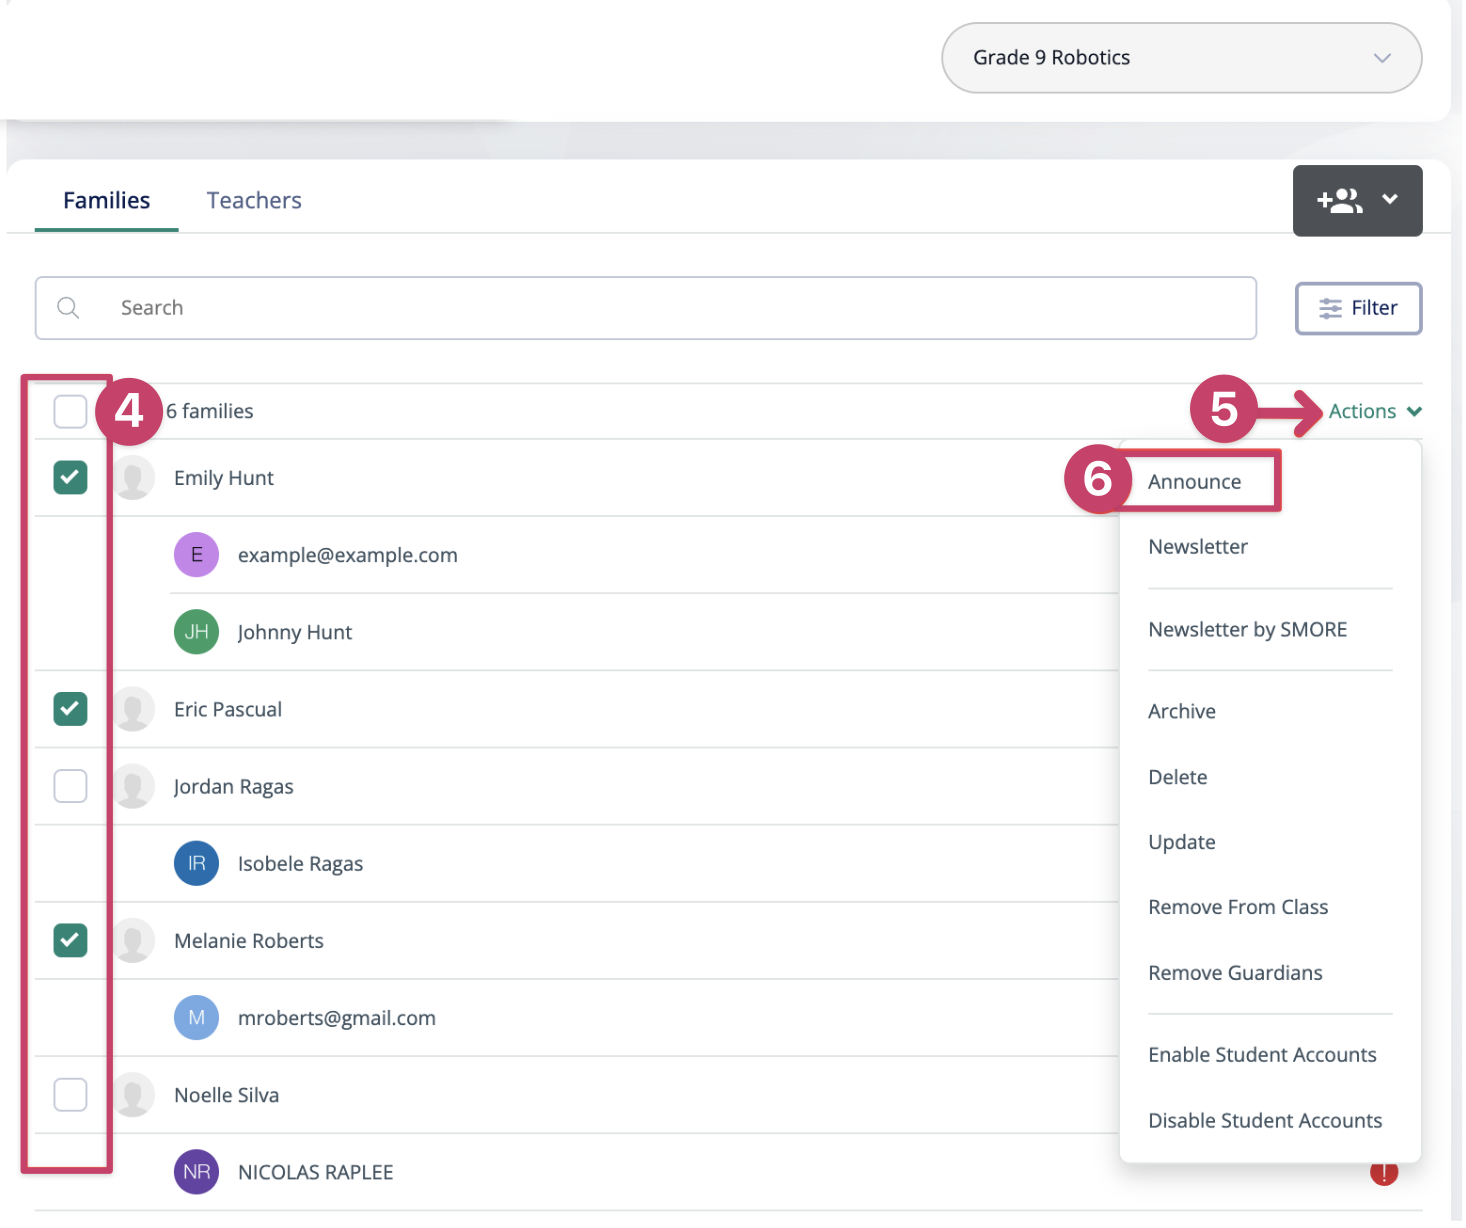Viewport: 1466px width, 1228px height.
Task: Click the purple NR avatar icon
Action: pyautogui.click(x=196, y=1172)
